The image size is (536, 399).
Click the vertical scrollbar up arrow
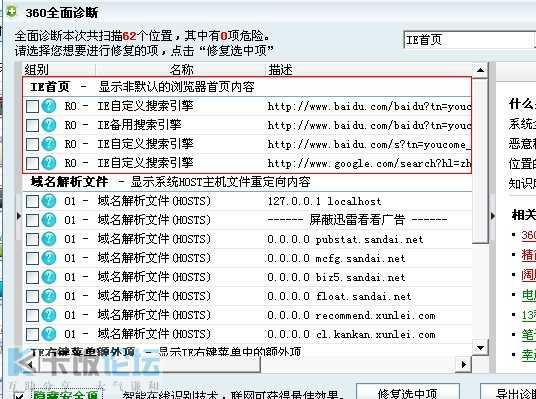[480, 70]
